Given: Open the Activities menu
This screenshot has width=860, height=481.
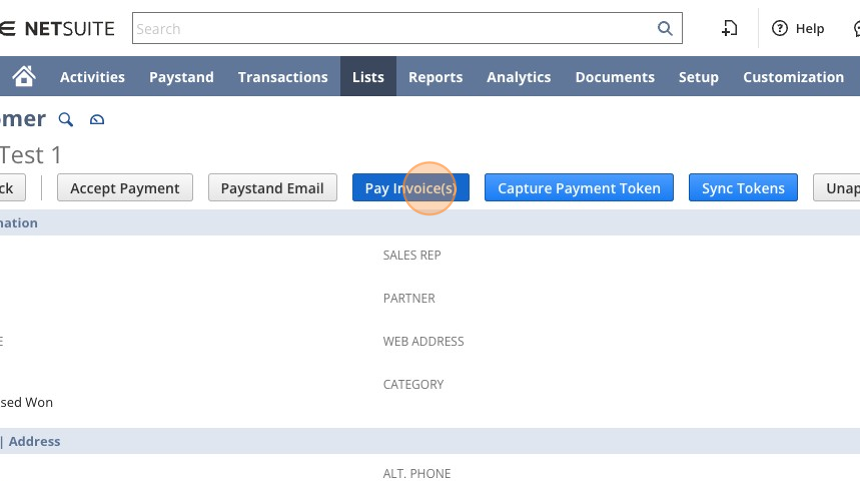Looking at the screenshot, I should point(92,77).
